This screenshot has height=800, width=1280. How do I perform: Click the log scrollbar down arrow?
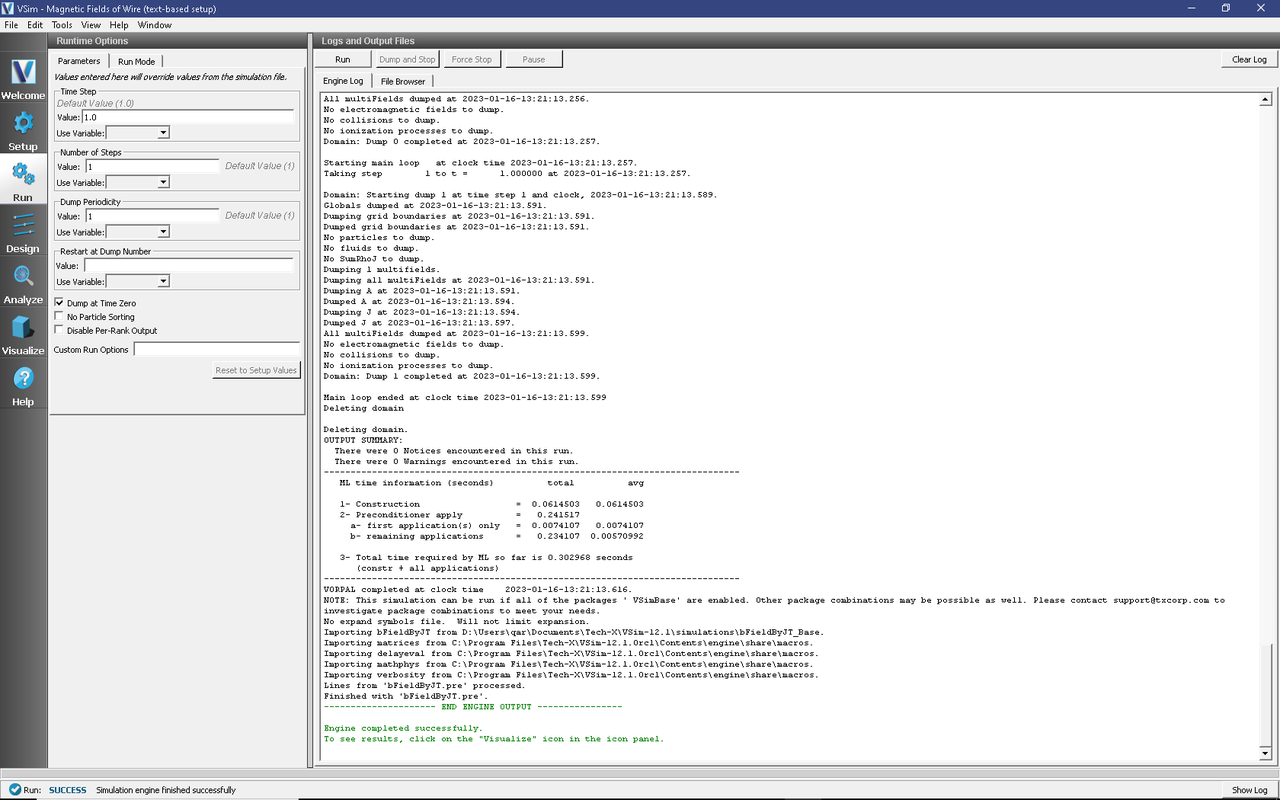click(1265, 753)
